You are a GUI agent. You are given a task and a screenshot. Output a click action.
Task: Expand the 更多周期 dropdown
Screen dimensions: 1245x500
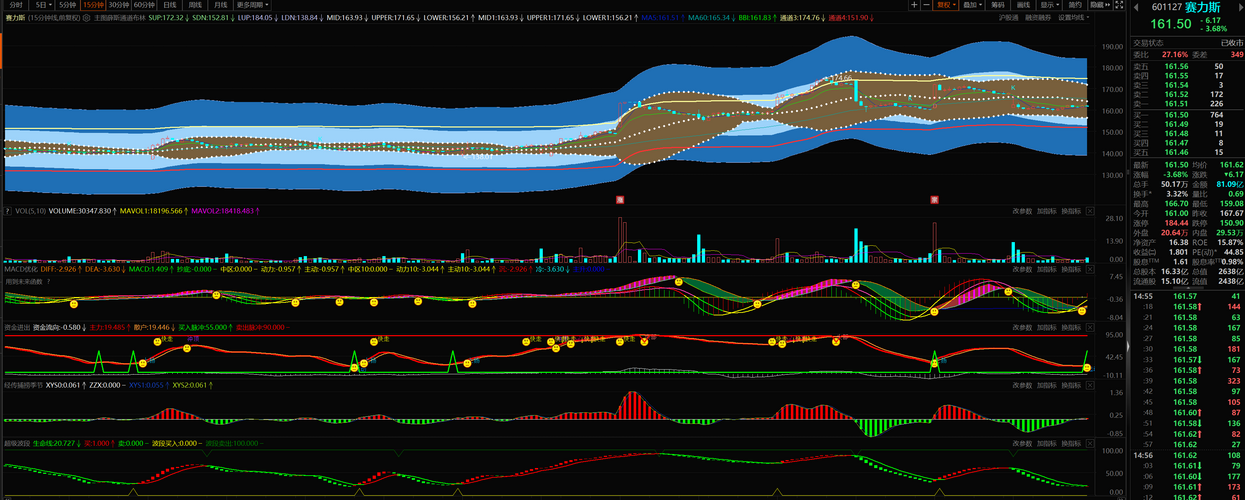pyautogui.click(x=251, y=5)
